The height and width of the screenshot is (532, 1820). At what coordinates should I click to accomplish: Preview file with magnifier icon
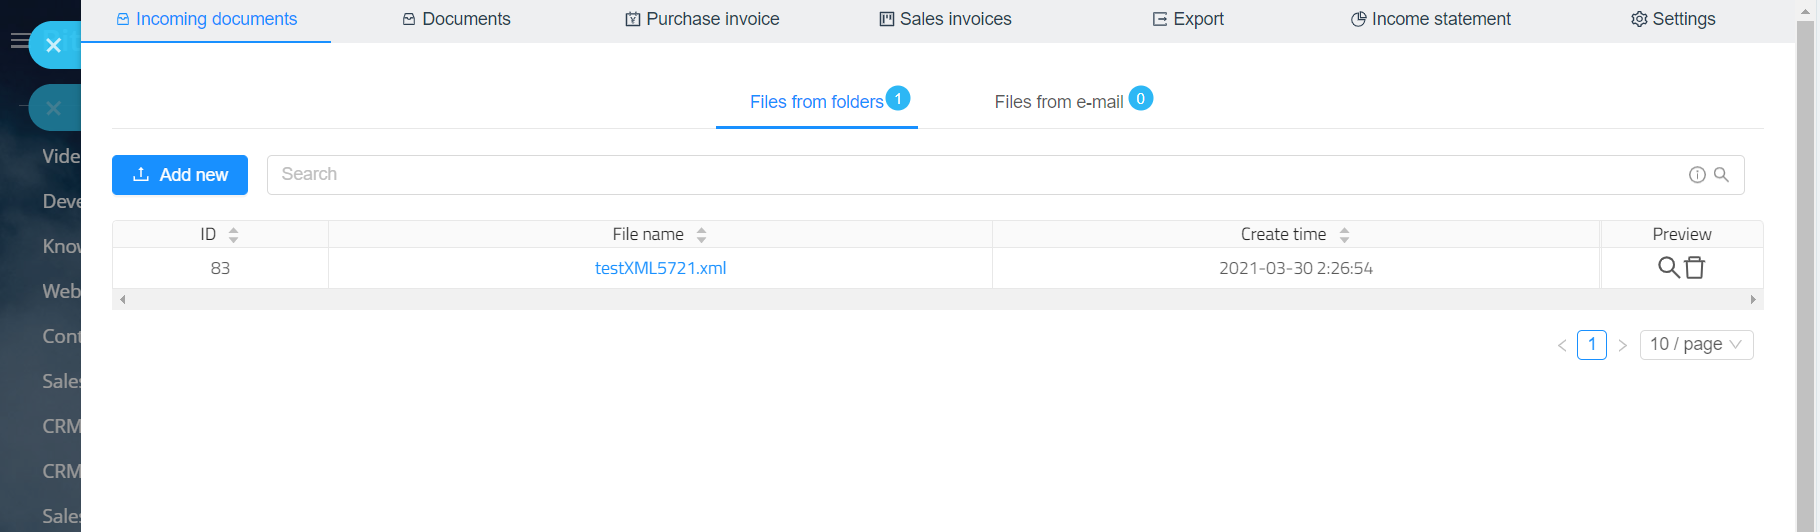(x=1668, y=267)
